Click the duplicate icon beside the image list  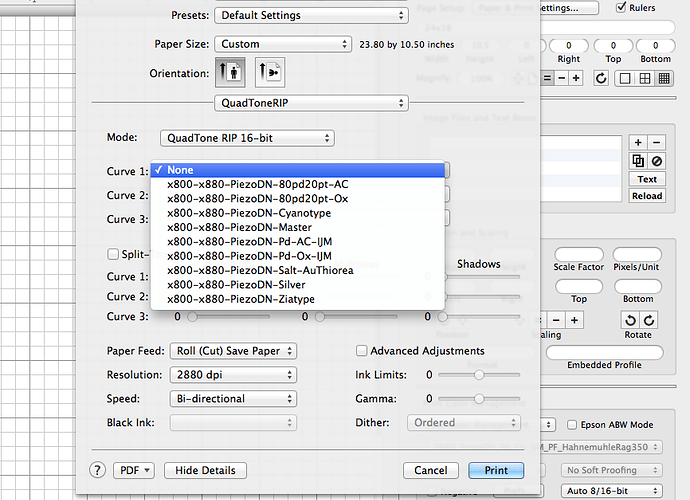coord(638,161)
